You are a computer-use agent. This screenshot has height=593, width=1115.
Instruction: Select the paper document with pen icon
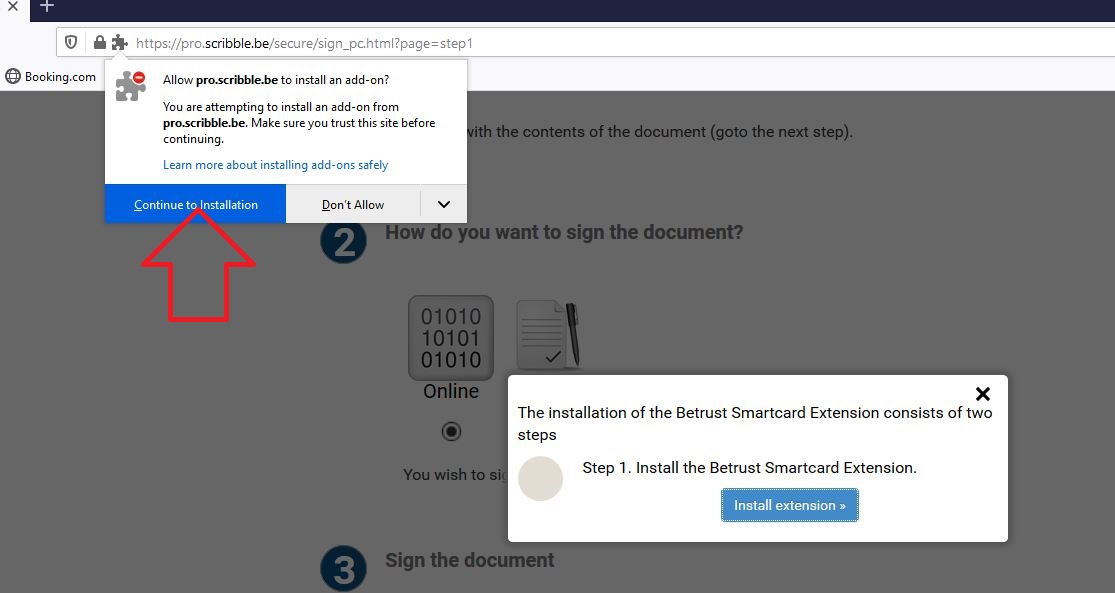(x=548, y=334)
